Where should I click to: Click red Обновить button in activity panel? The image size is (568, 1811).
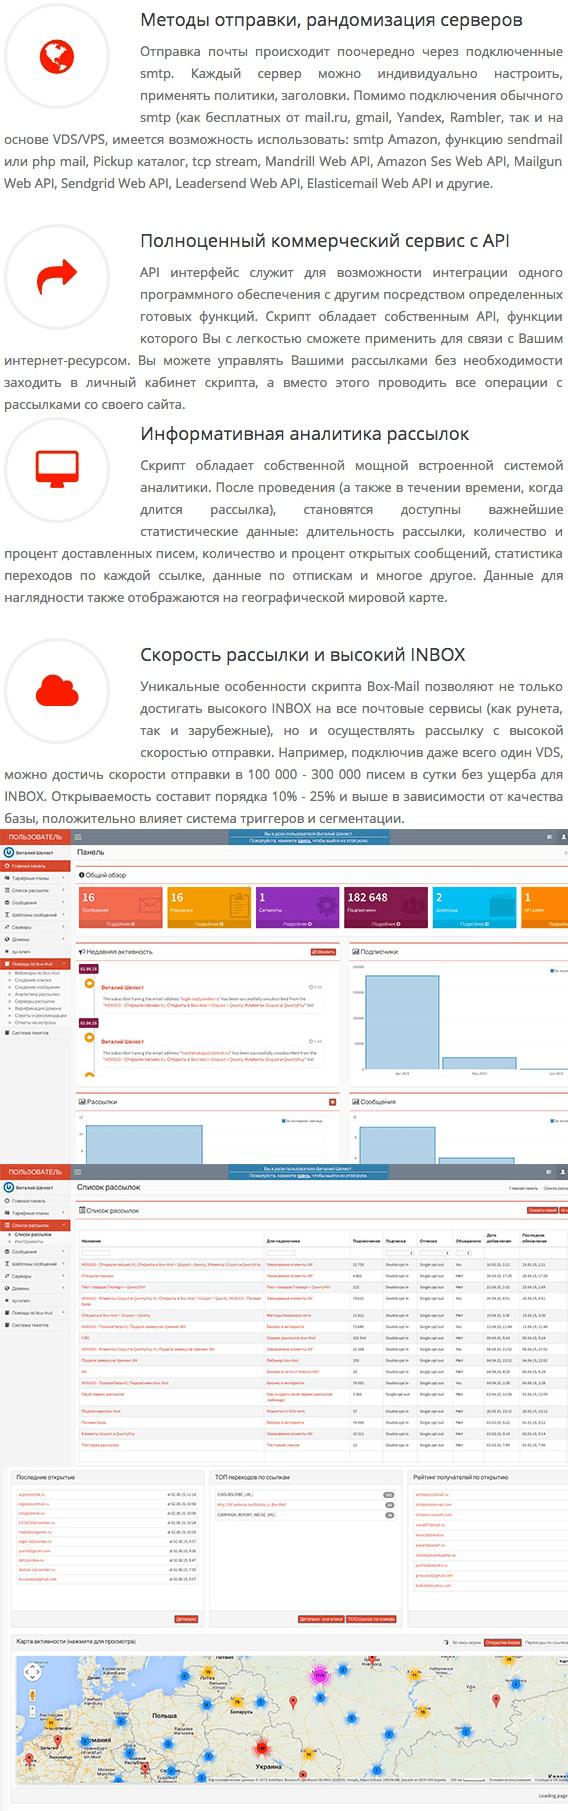pos(323,952)
